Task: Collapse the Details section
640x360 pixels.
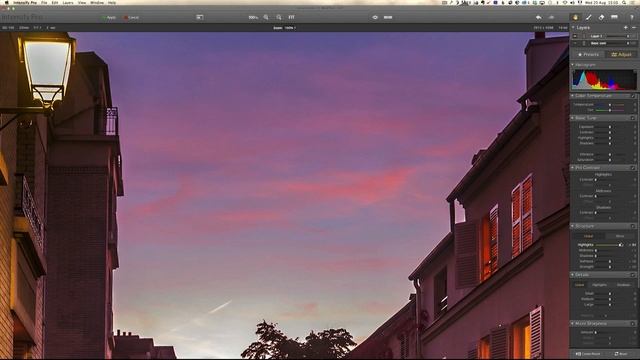Action: coord(573,275)
